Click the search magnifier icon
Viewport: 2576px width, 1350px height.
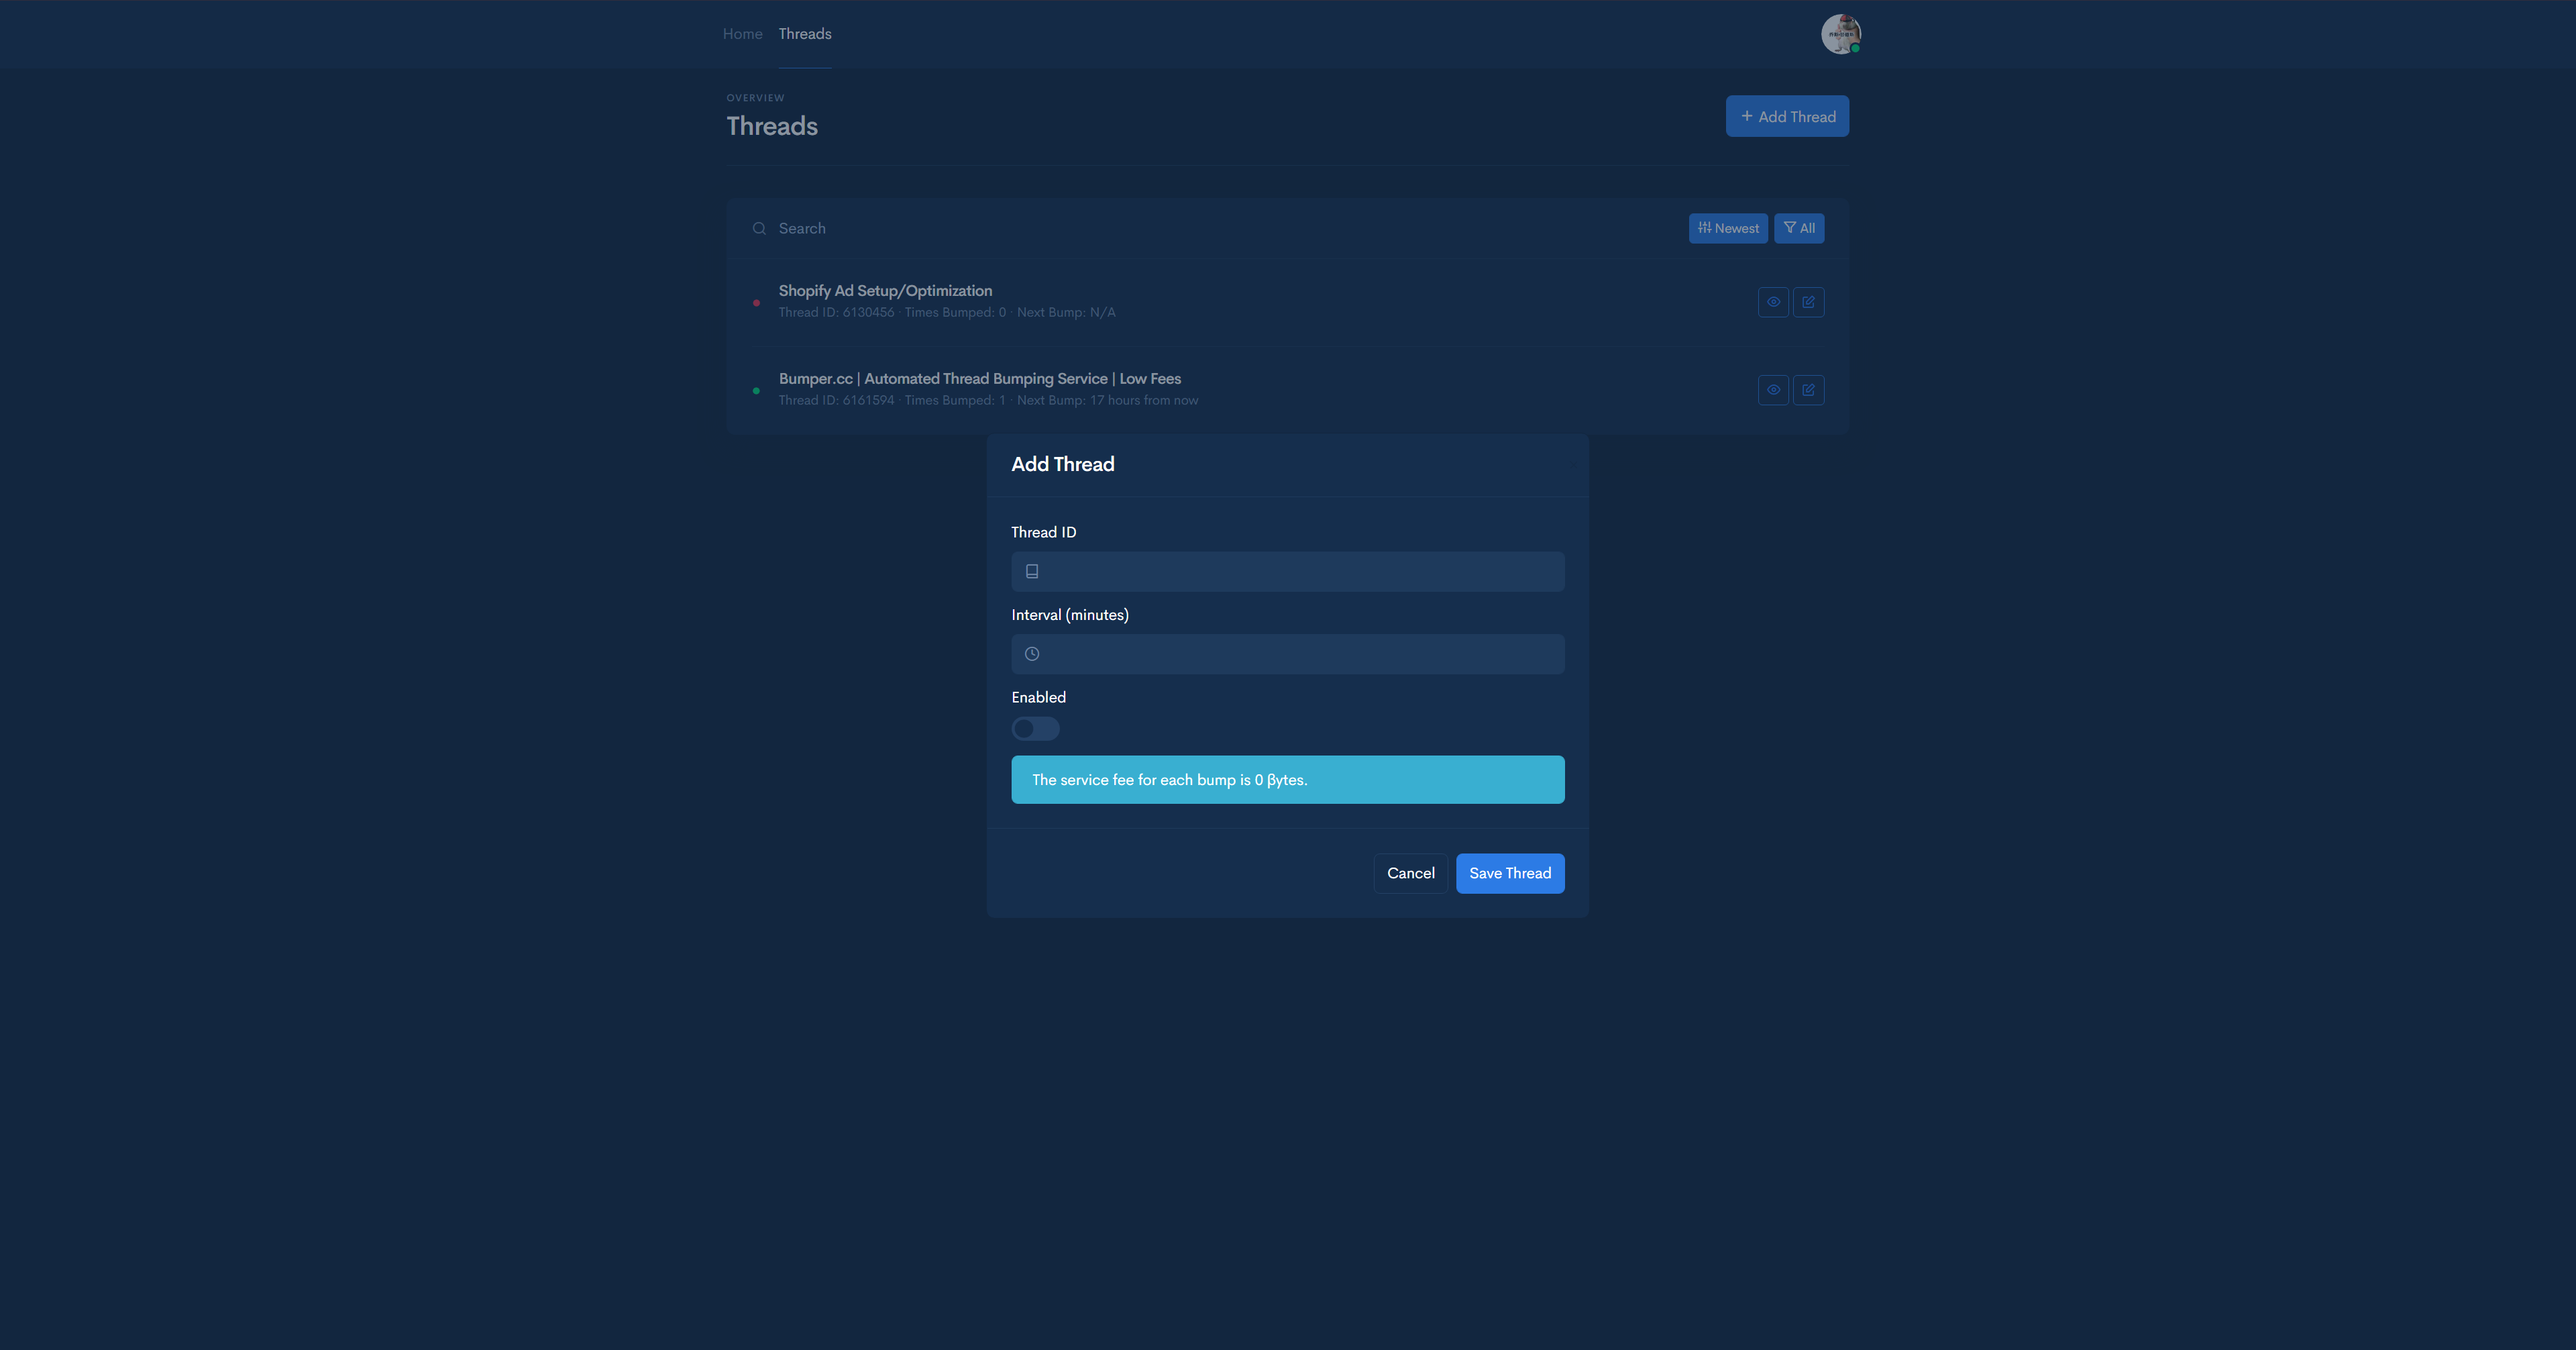tap(759, 229)
